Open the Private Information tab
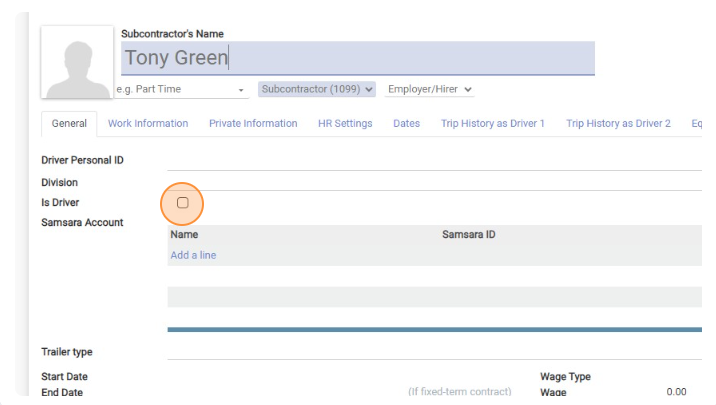 253,124
